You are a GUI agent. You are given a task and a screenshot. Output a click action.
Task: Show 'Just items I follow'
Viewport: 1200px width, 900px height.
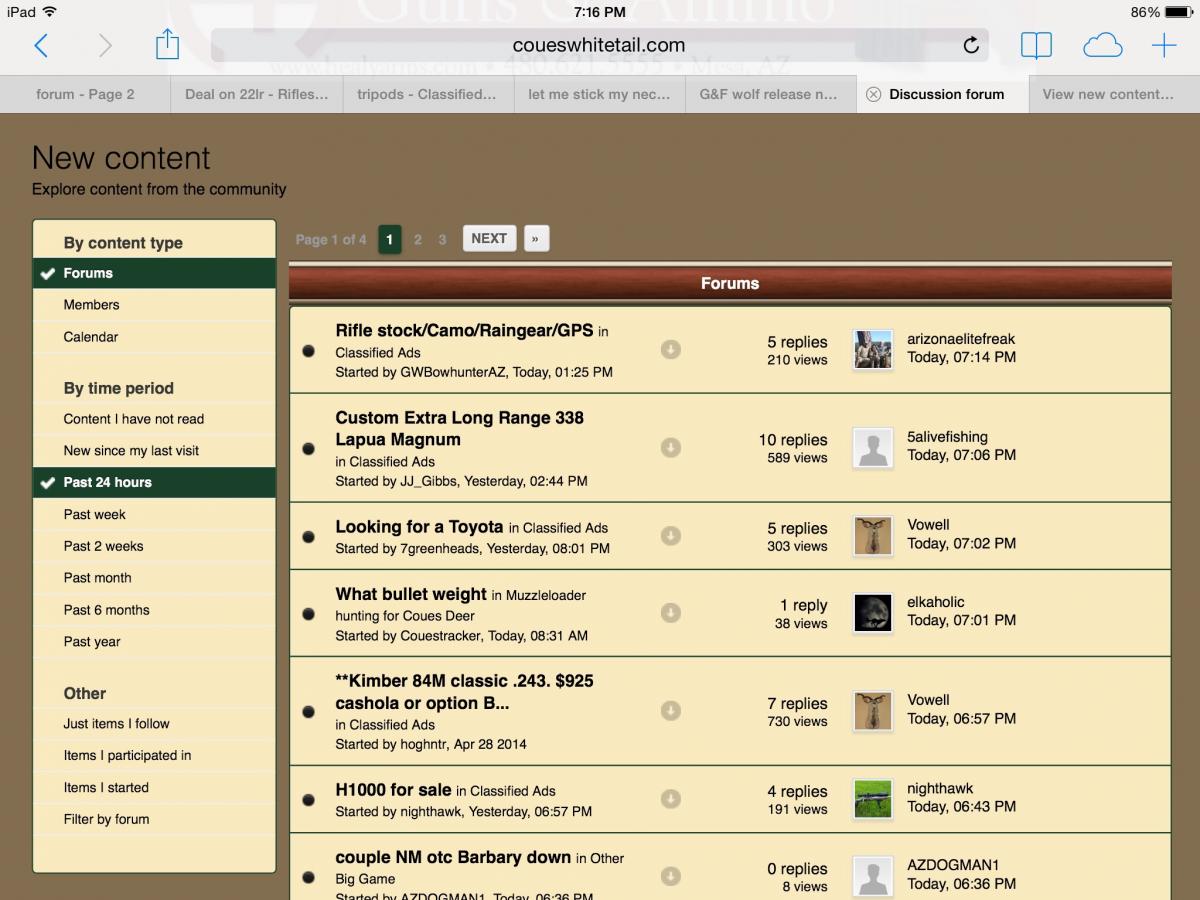click(x=154, y=724)
